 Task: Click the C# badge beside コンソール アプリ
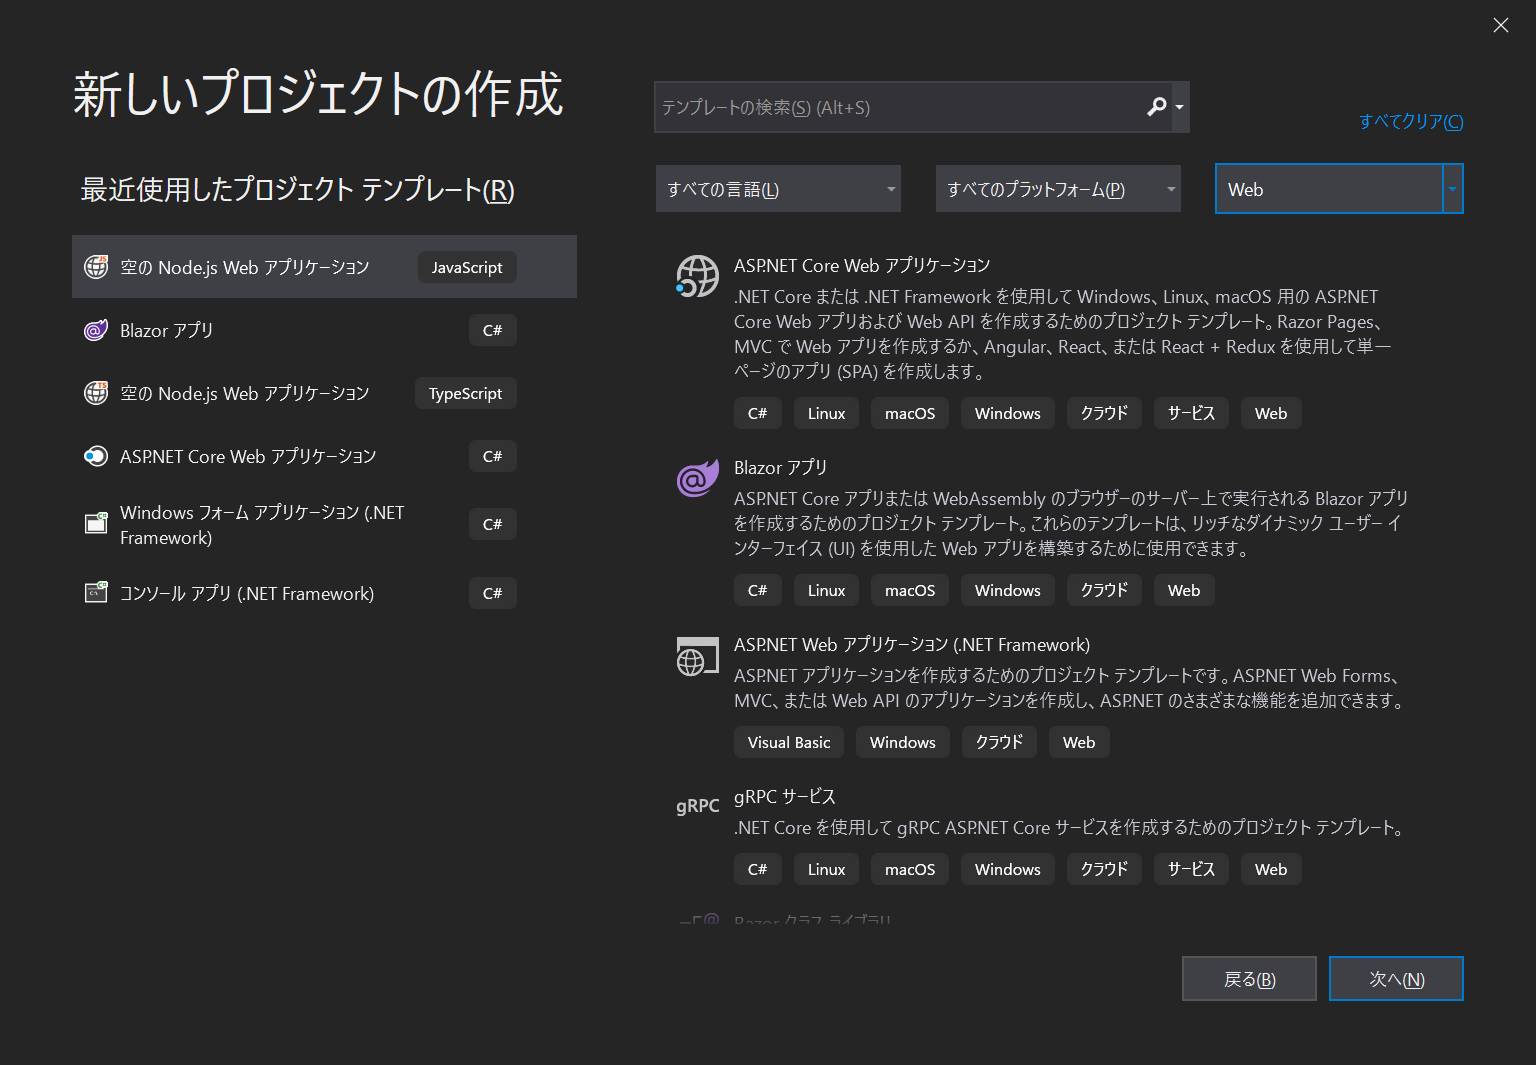click(x=493, y=593)
